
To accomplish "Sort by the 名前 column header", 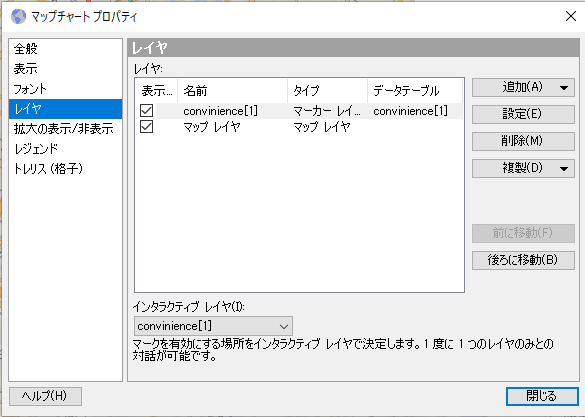I will (233, 91).
